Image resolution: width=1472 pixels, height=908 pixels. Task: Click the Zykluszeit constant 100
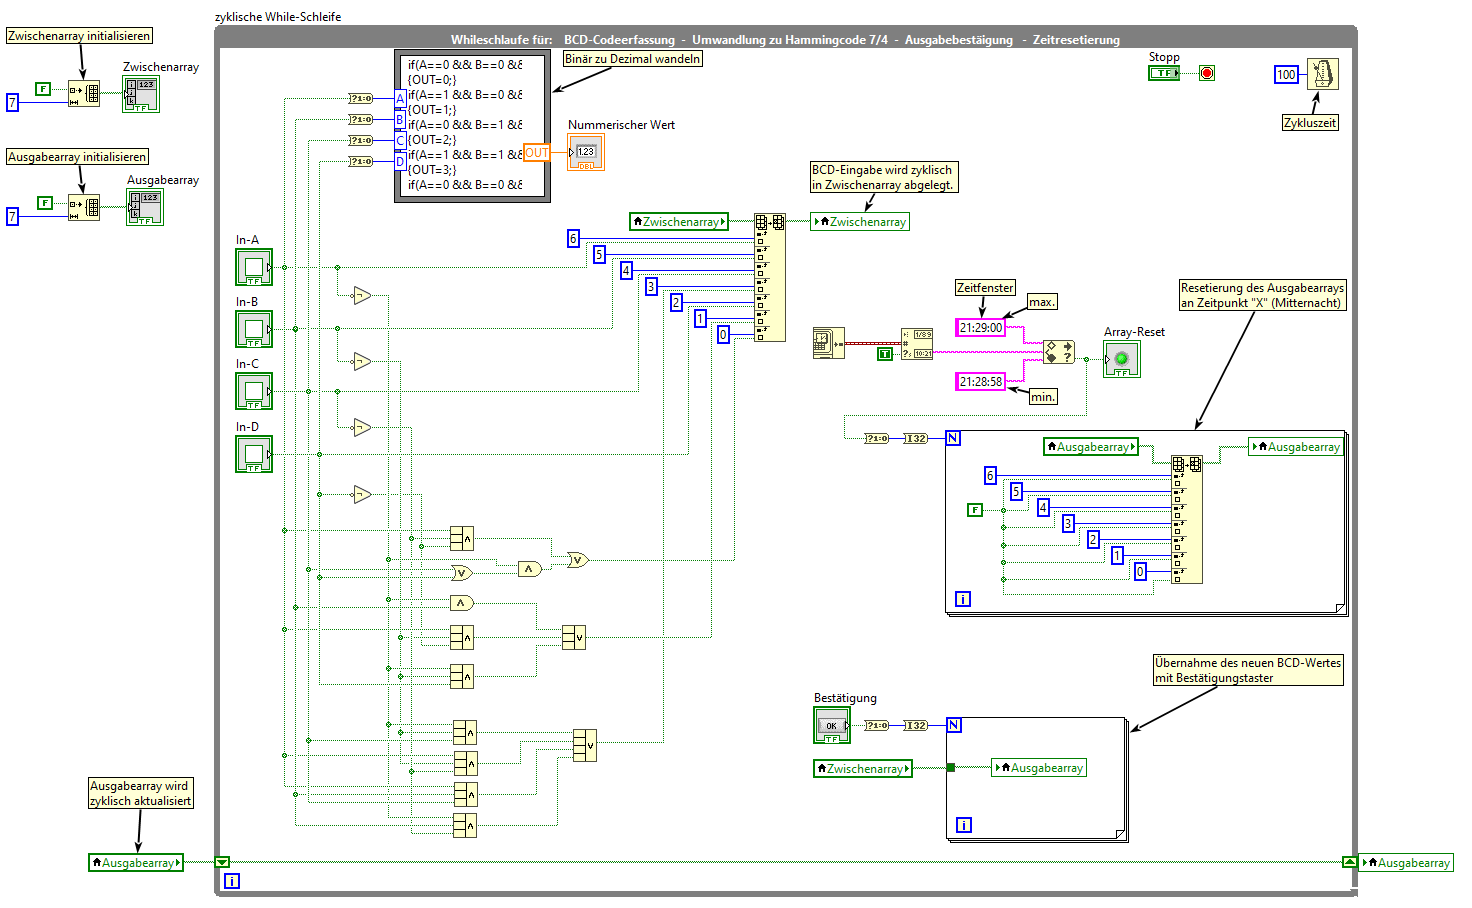pyautogui.click(x=1286, y=74)
